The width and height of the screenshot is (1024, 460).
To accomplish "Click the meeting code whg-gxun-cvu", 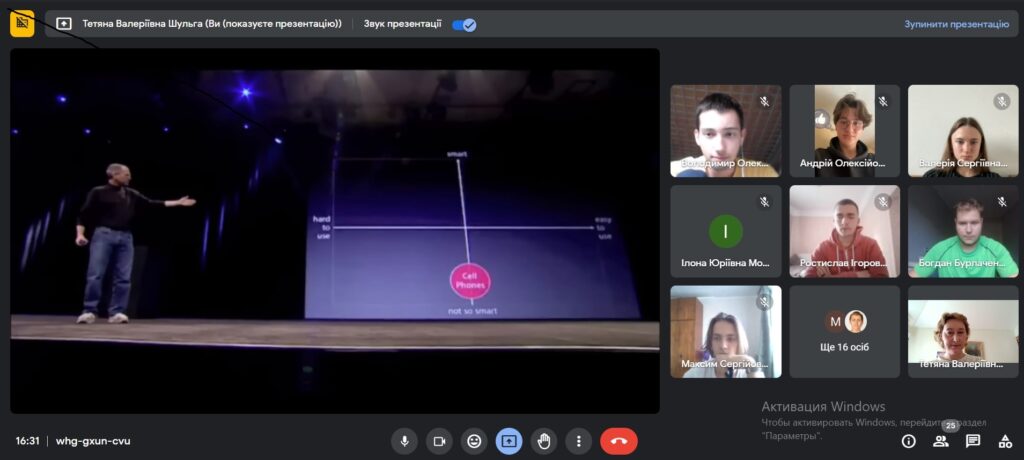I will (x=93, y=441).
